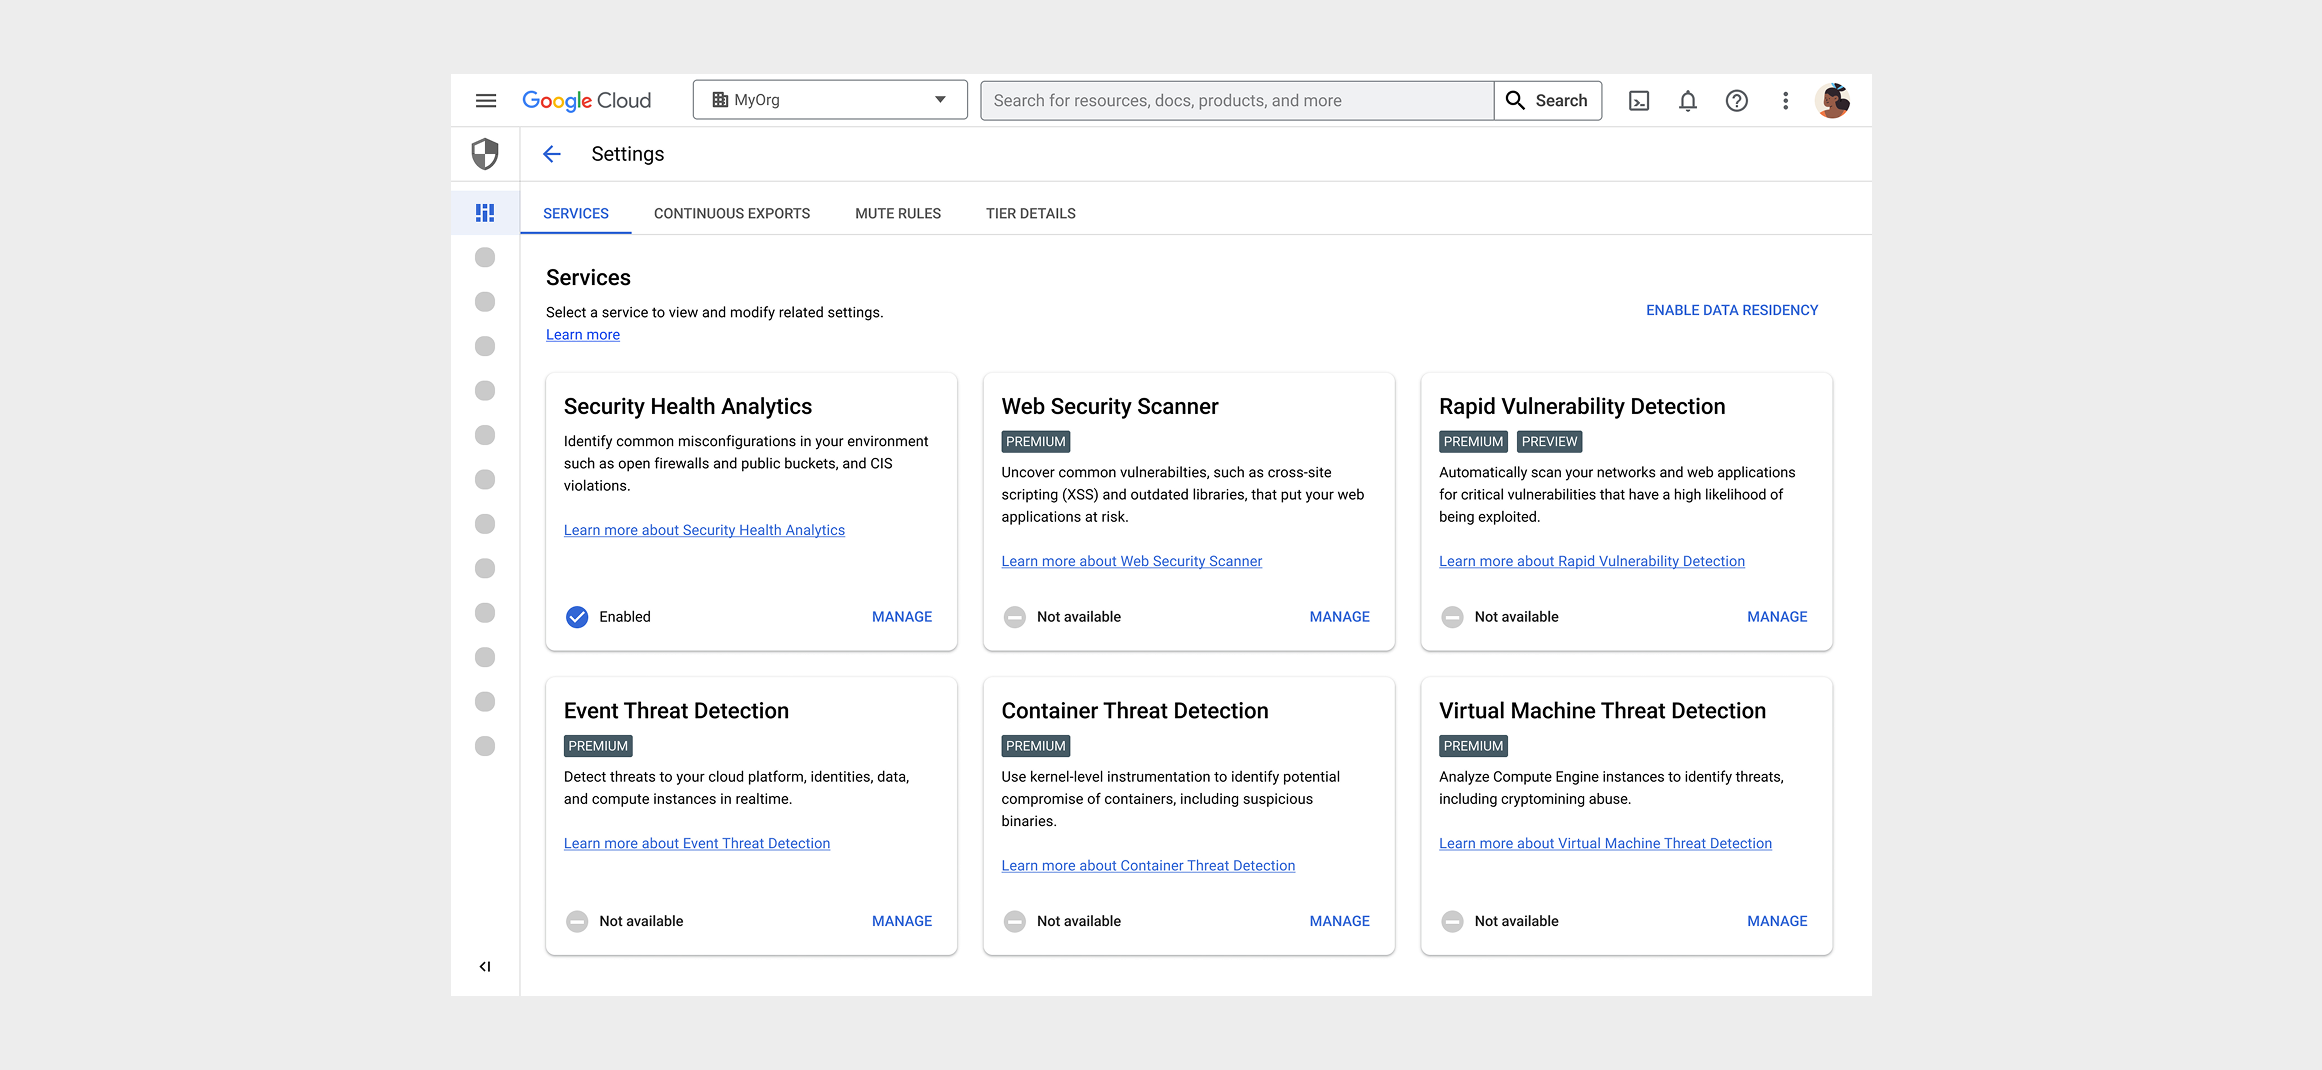Screen dimensions: 2322x1070
Task: Click the Preview badge on Rapid Vulnerability Detection
Action: (1549, 442)
